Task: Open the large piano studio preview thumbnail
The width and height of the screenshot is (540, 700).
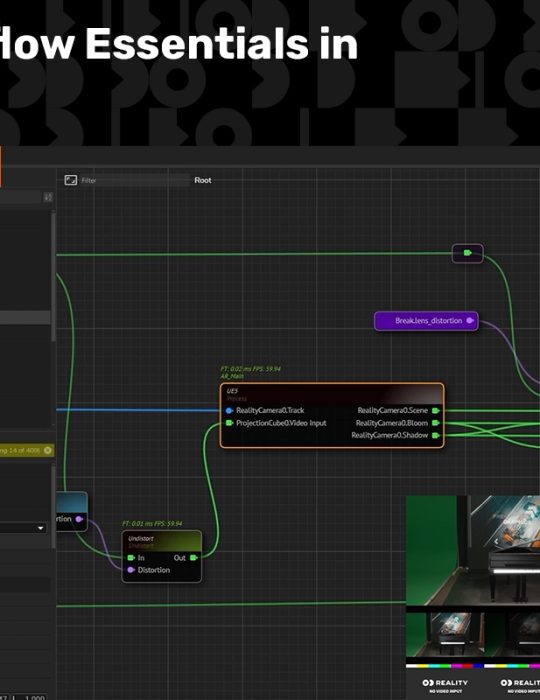Action: (x=473, y=550)
